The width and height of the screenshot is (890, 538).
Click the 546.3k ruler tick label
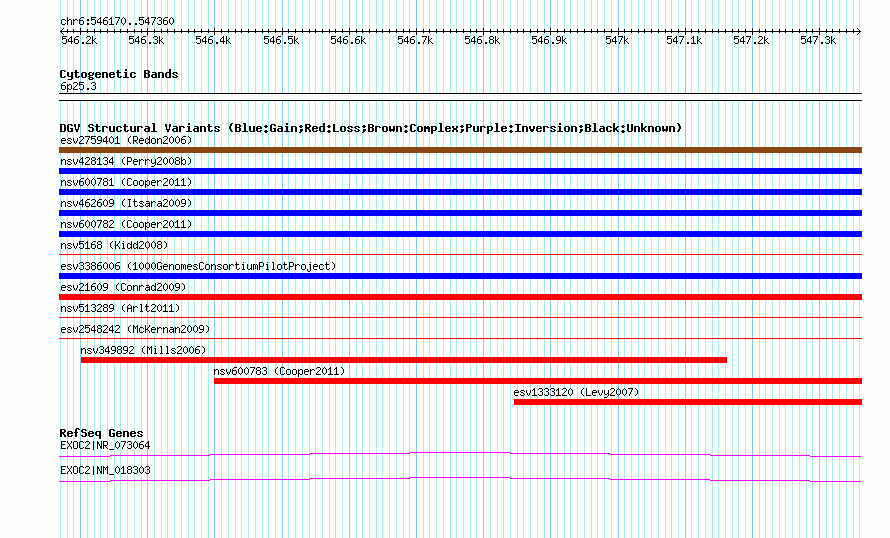[x=146, y=40]
